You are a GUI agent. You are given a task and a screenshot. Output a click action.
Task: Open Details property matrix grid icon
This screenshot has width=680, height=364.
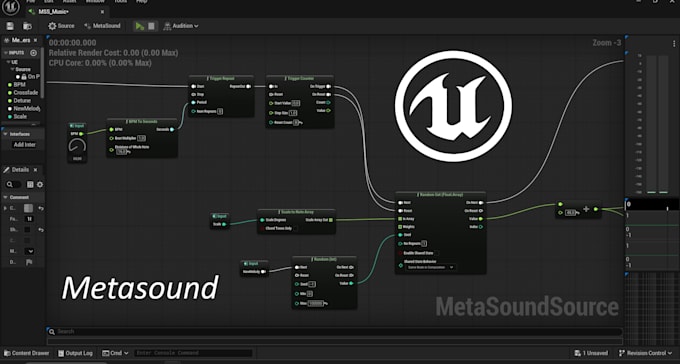30,185
